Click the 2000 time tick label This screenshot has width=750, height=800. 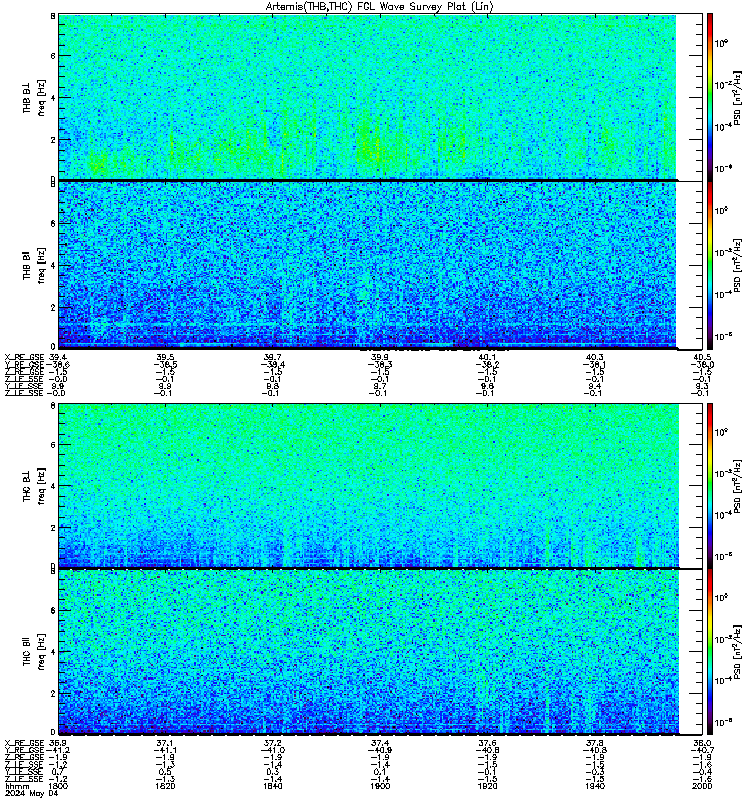pos(702,786)
